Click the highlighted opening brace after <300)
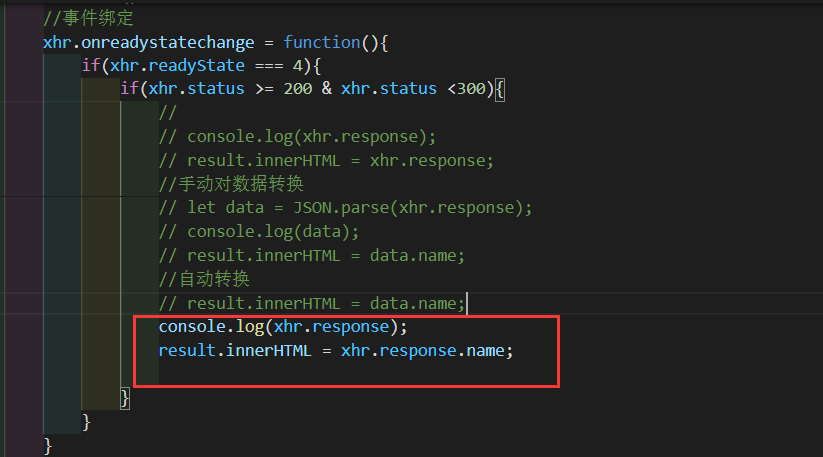This screenshot has width=823, height=457. click(500, 90)
